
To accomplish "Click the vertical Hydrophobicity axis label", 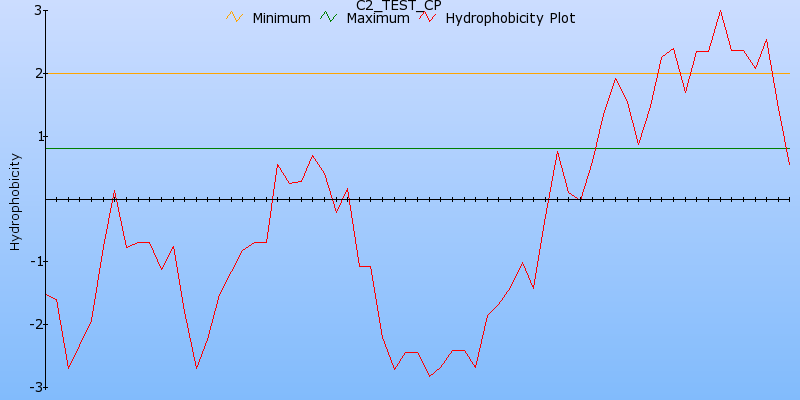I will point(14,201).
